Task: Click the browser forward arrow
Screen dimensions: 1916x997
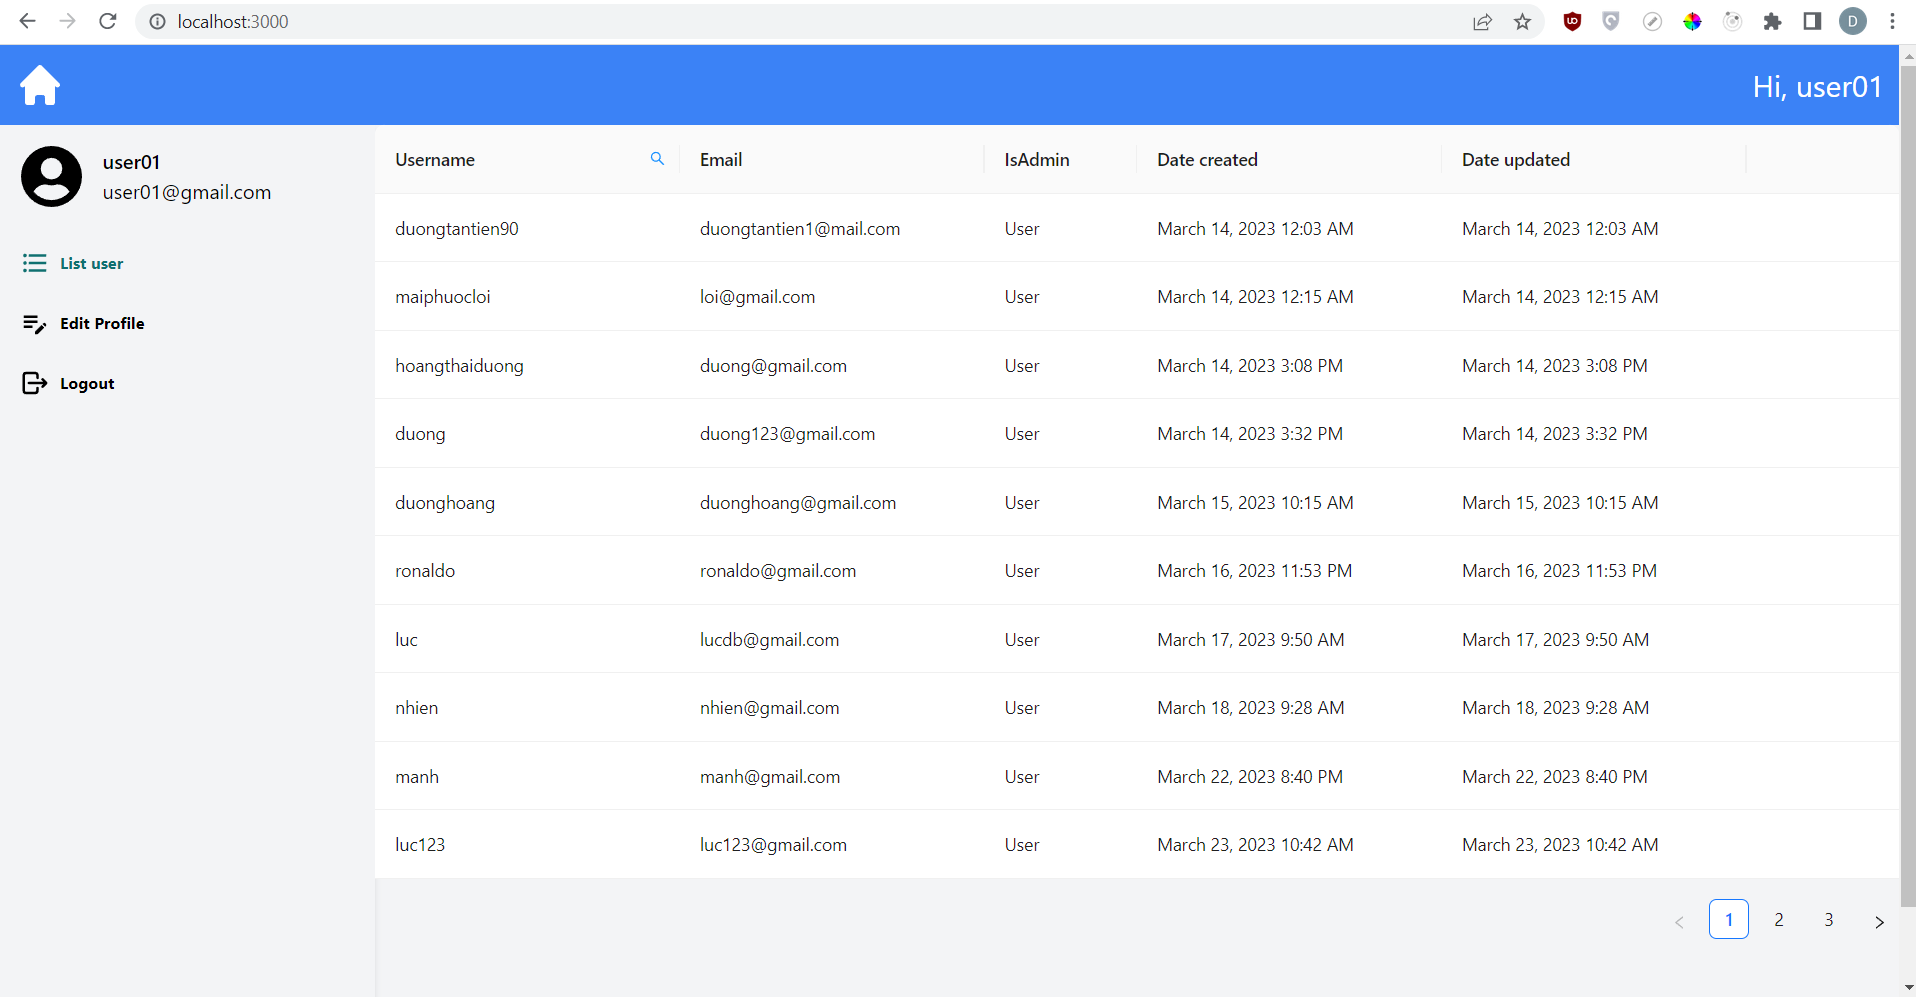Action: [67, 21]
